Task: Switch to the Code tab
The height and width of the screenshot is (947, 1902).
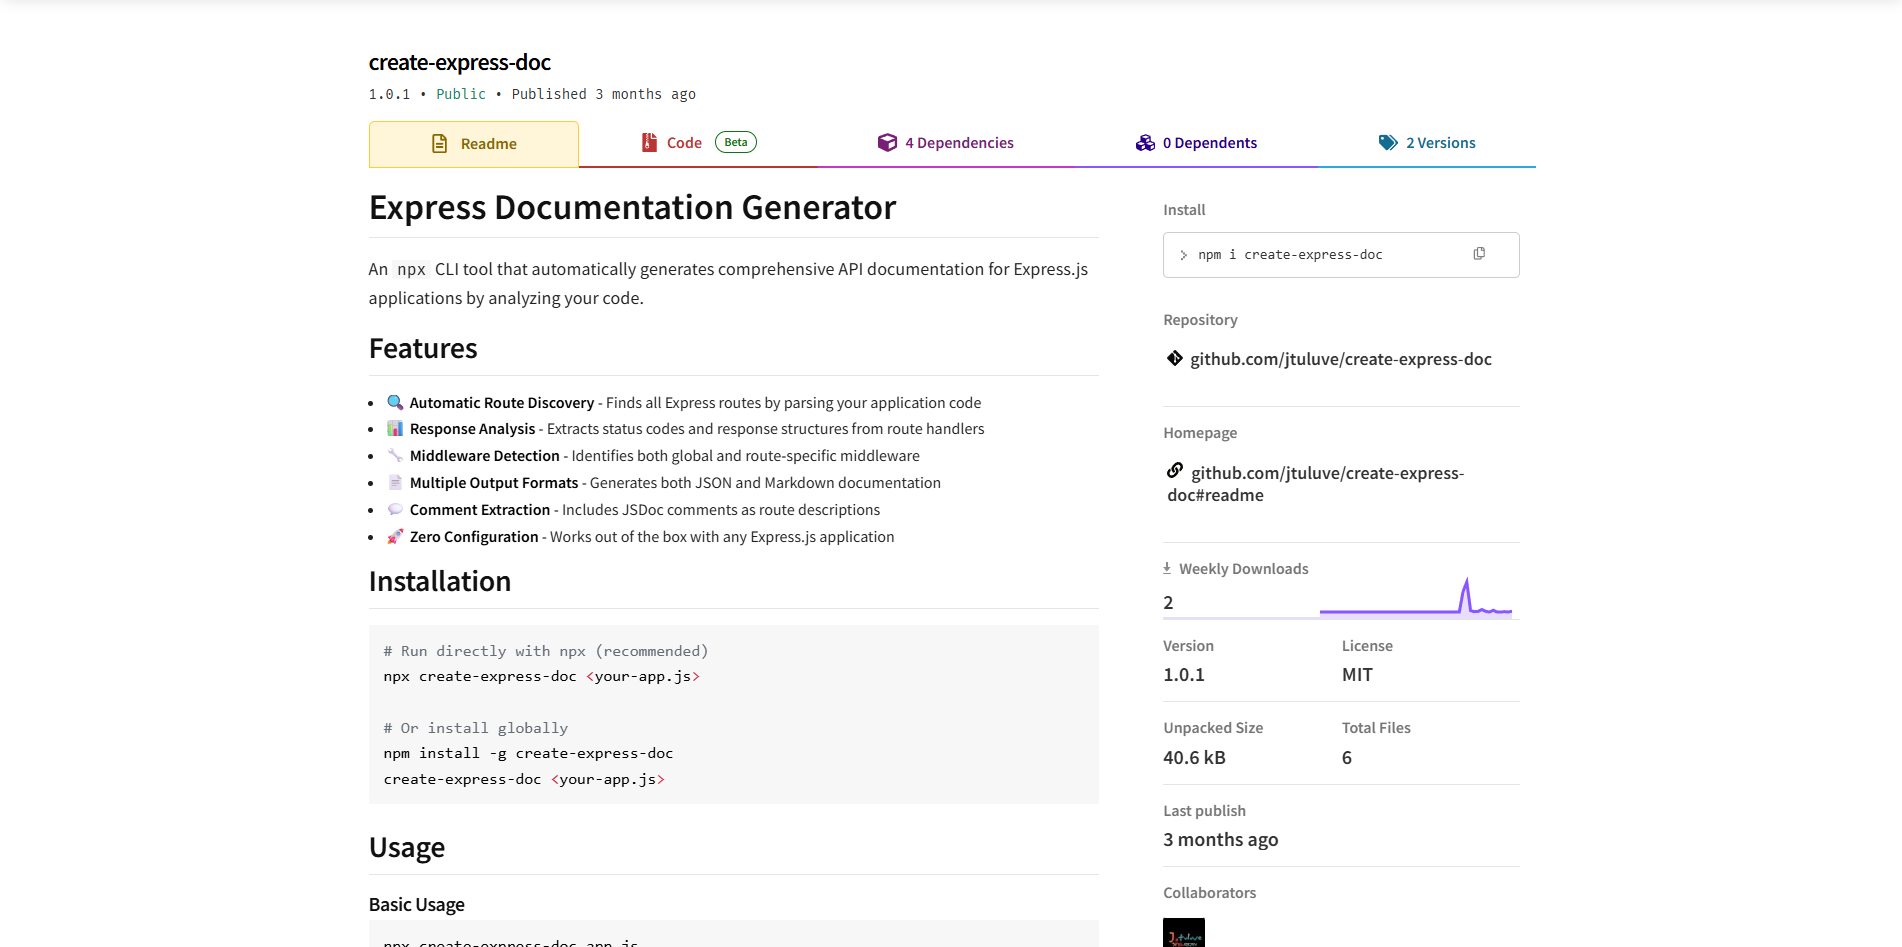Action: pyautogui.click(x=684, y=142)
